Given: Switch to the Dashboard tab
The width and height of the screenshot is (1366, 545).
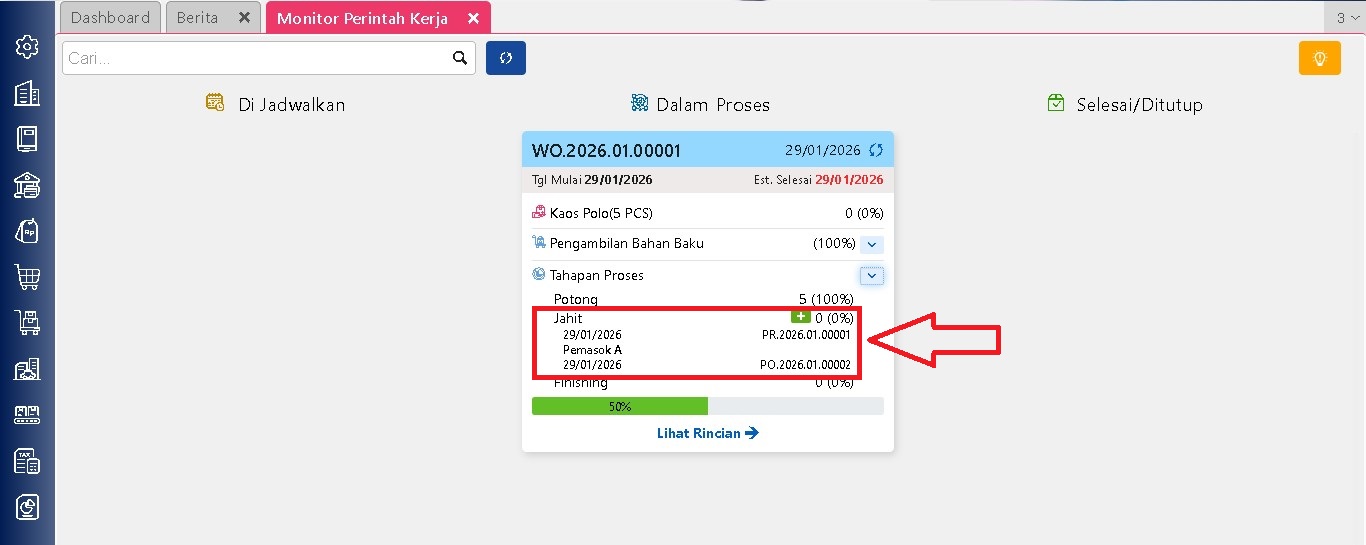Looking at the screenshot, I should pyautogui.click(x=110, y=18).
